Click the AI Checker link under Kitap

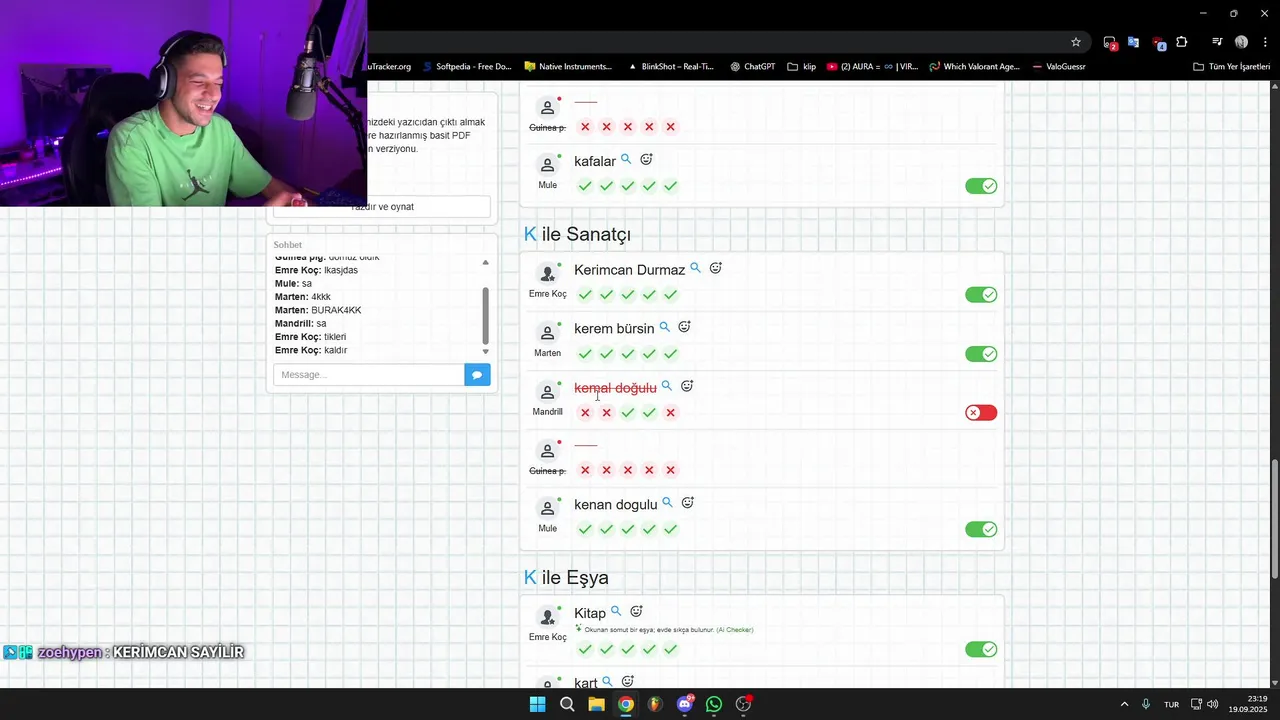[735, 630]
